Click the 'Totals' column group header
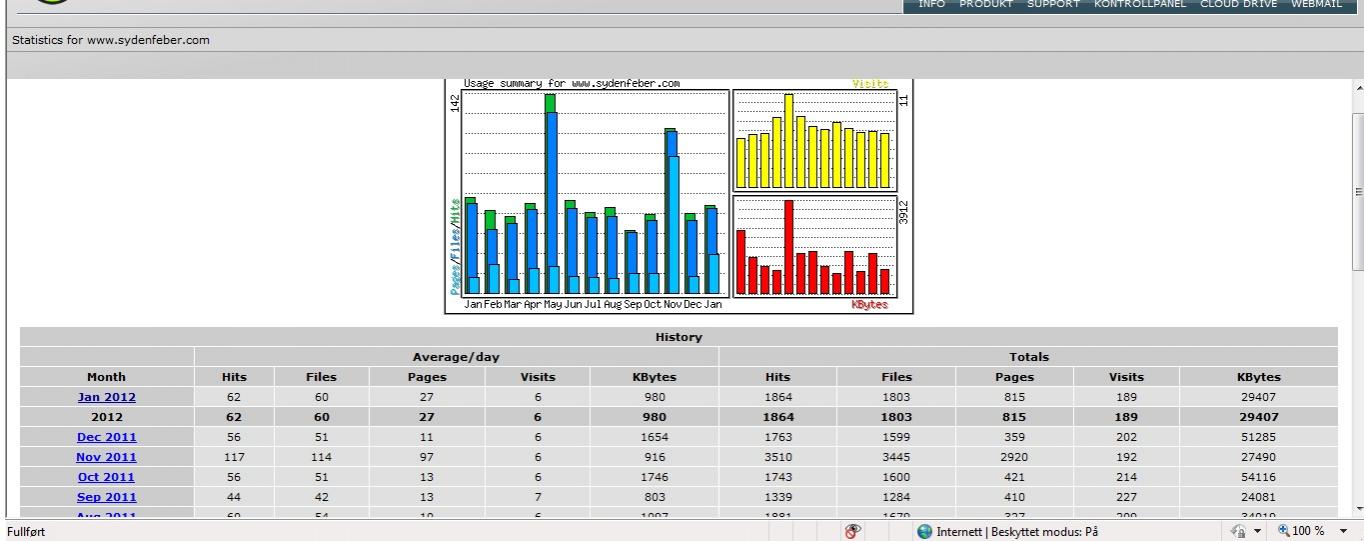Screen dimensions: 1364x541 coord(1028,357)
